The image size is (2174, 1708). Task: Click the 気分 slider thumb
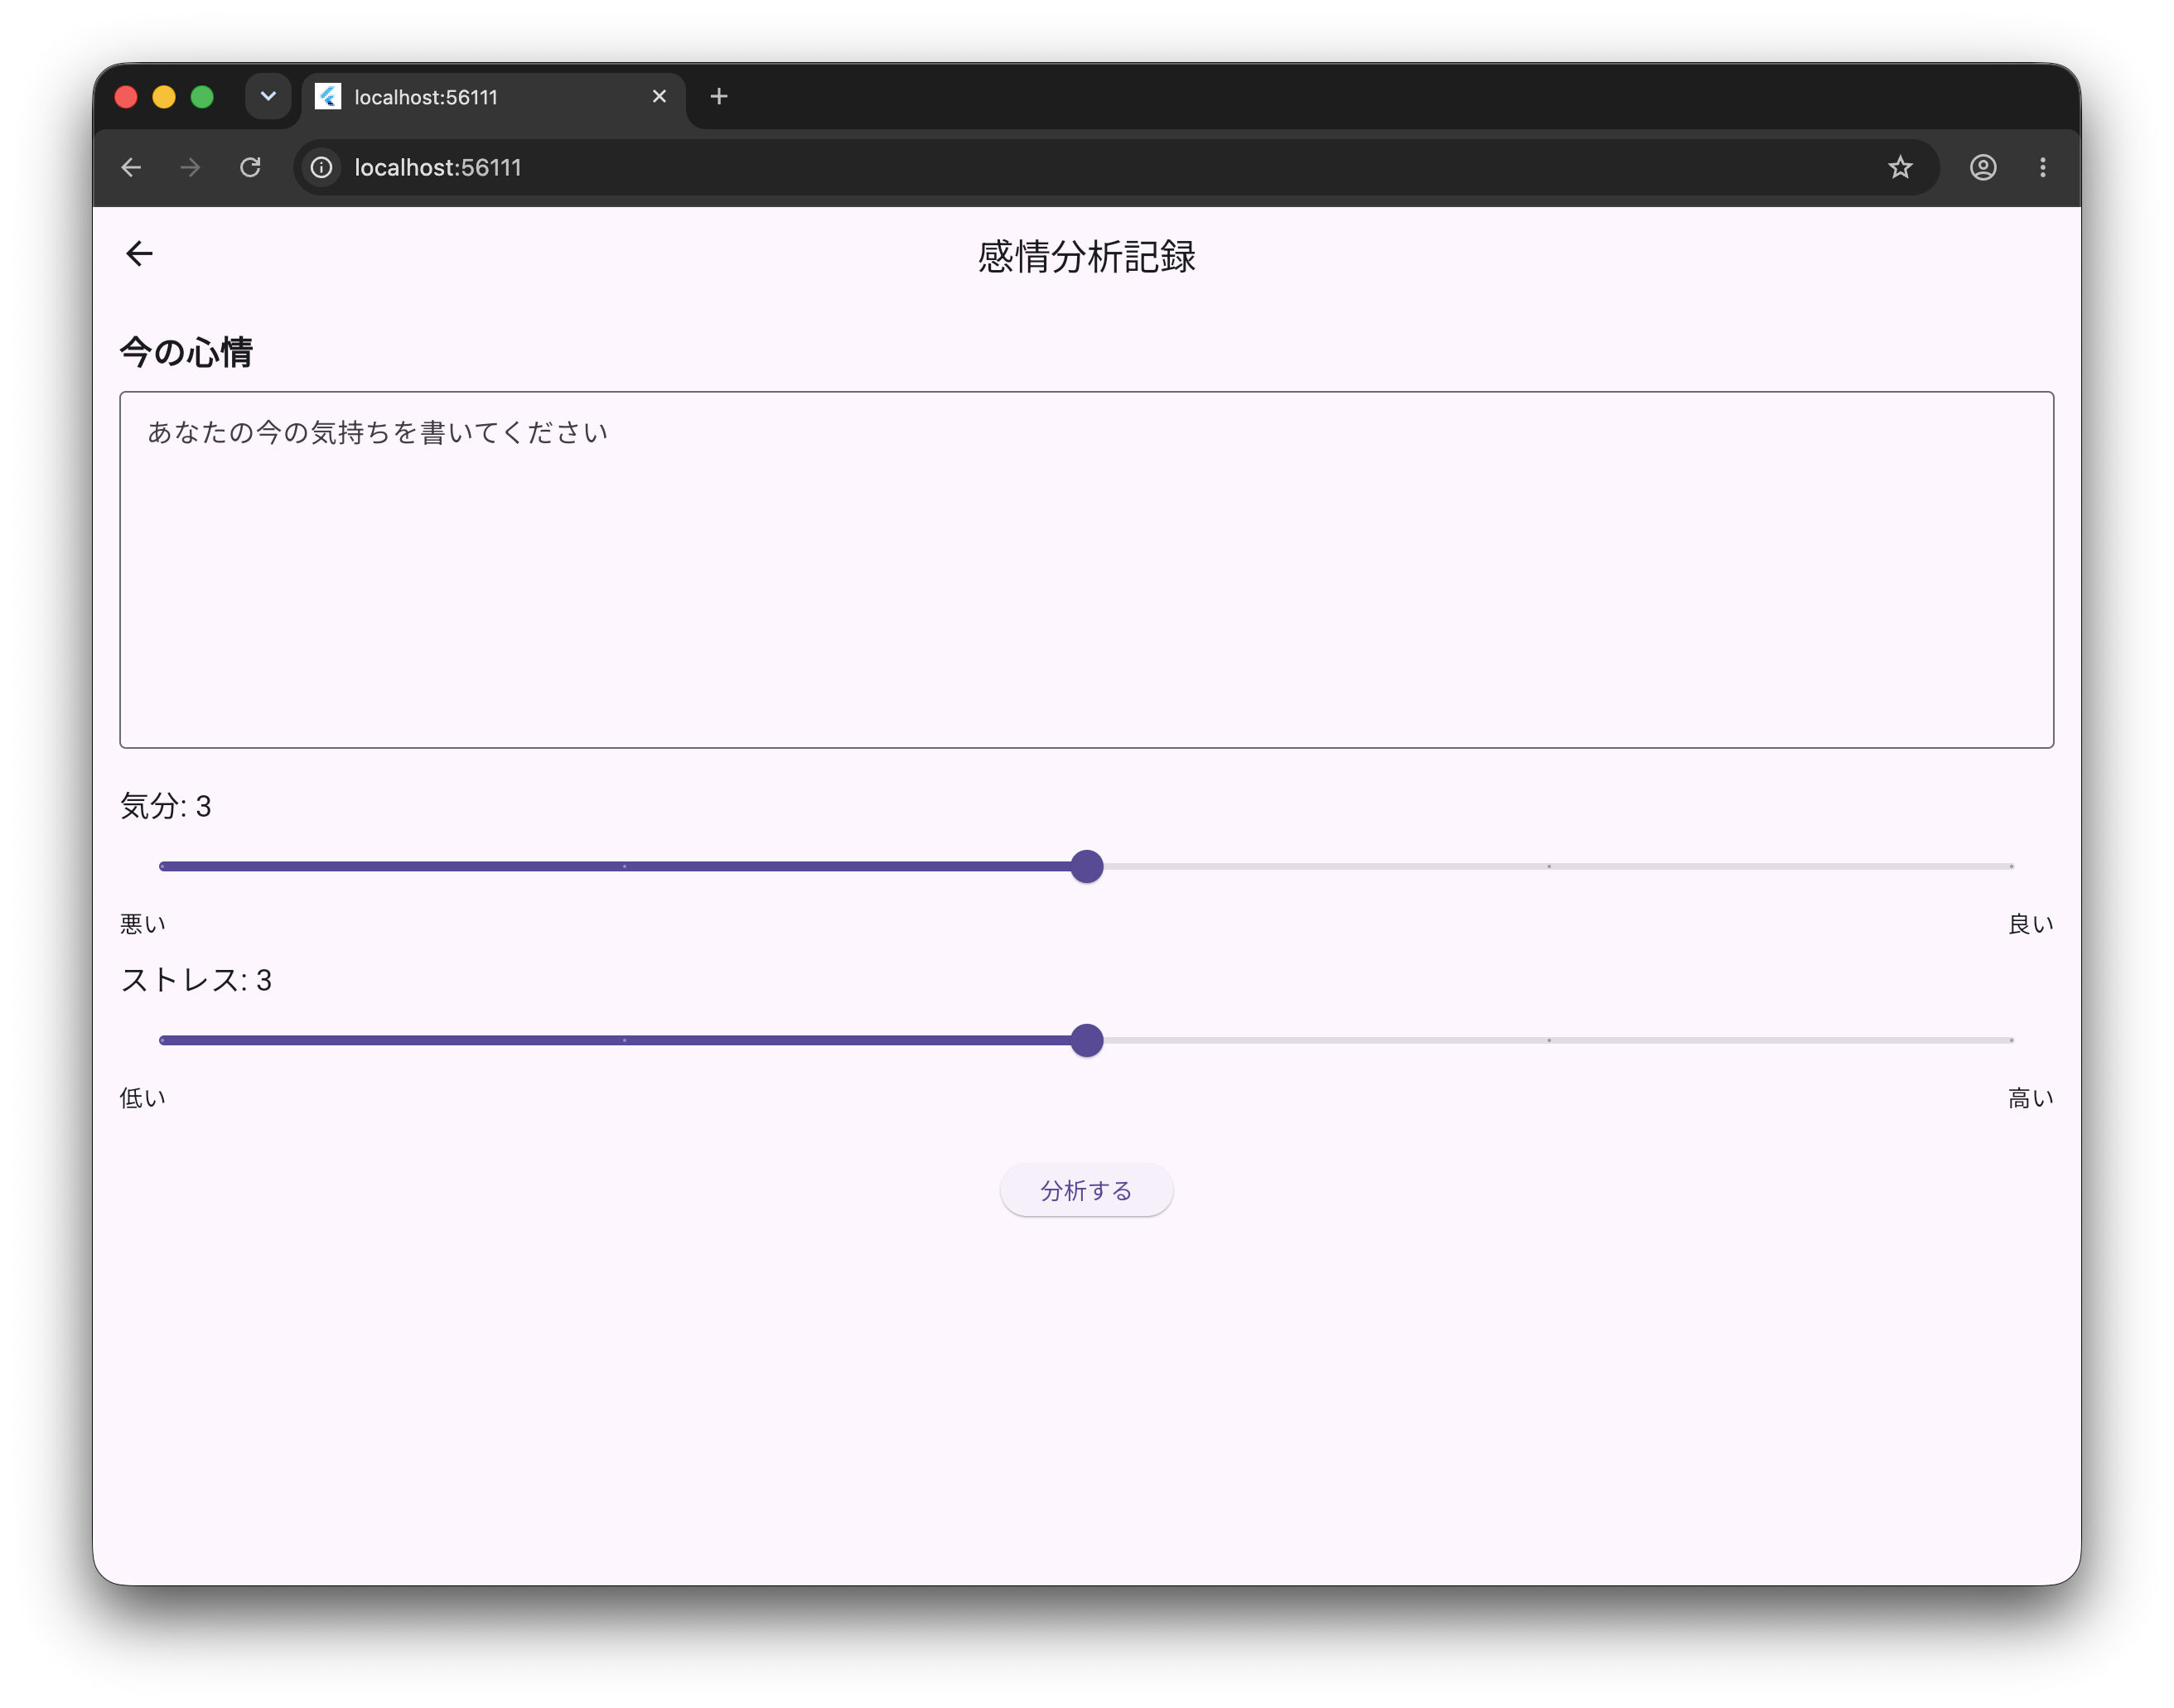1086,866
